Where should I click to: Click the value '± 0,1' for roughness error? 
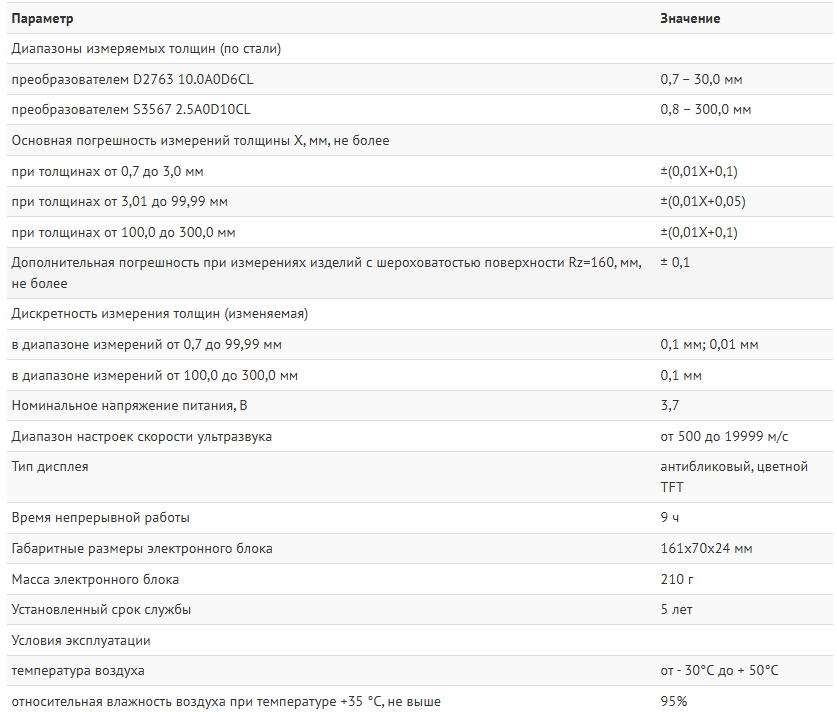click(675, 262)
